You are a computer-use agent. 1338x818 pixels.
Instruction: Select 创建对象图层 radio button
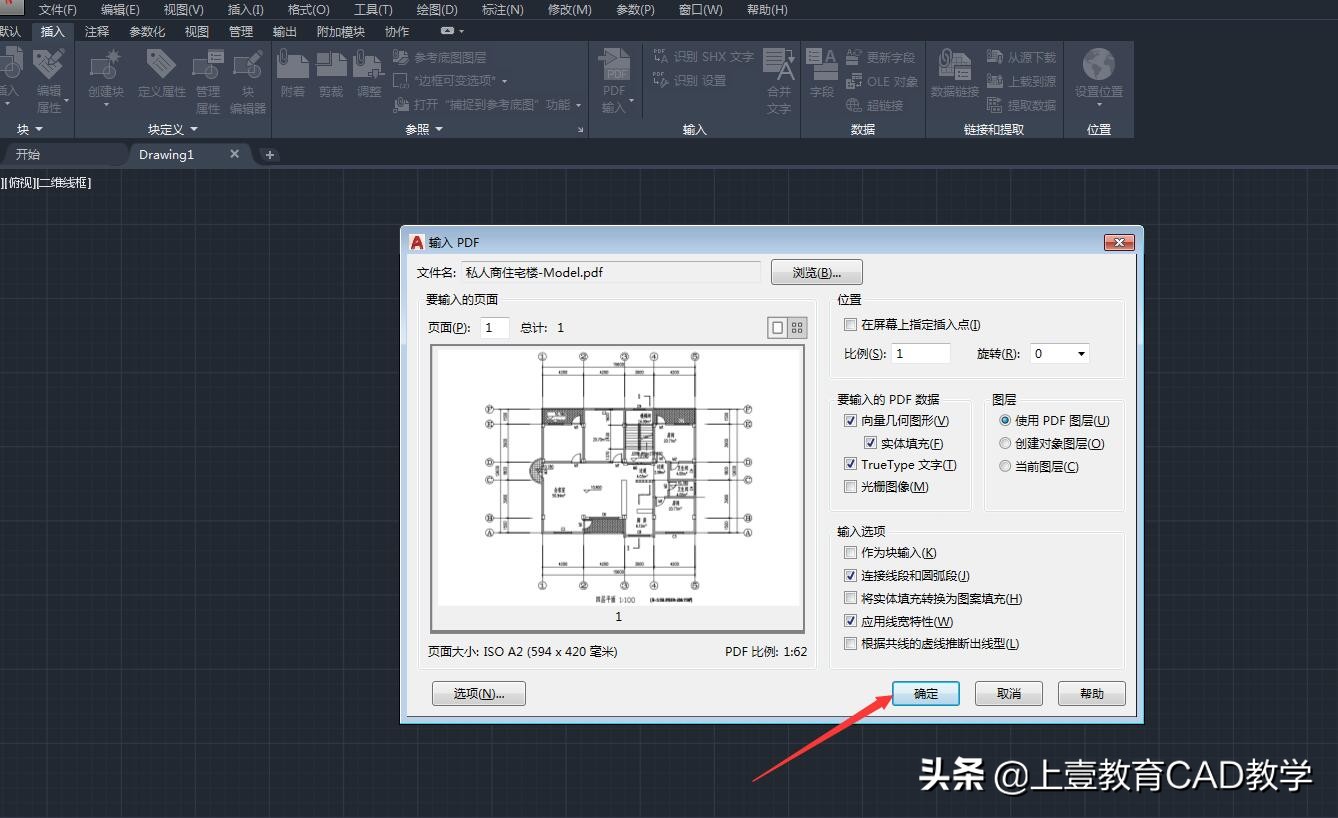tap(1004, 443)
